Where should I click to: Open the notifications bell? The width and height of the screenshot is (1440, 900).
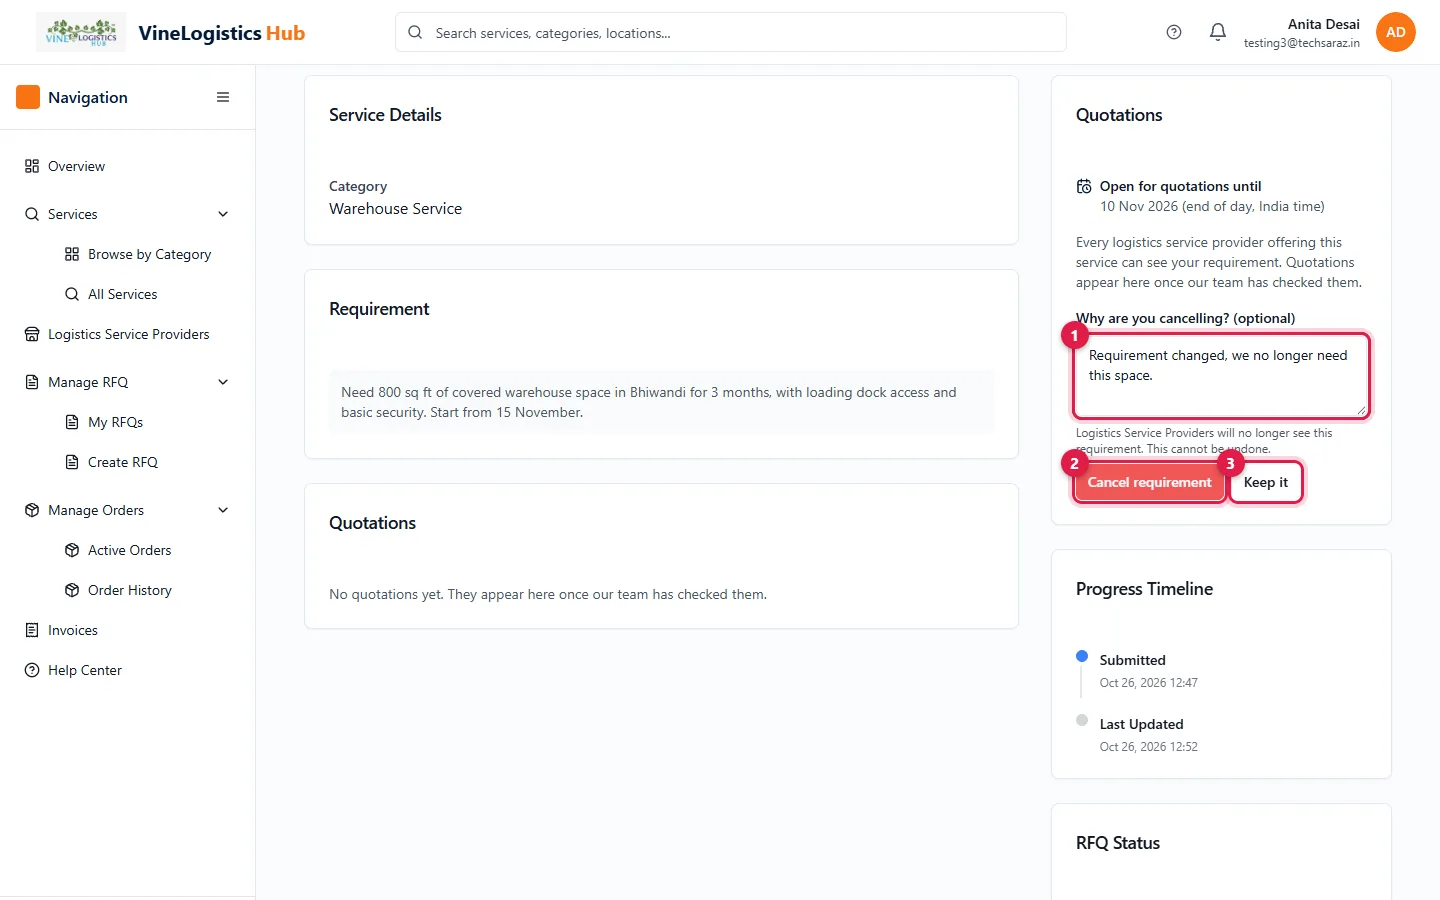tap(1218, 32)
